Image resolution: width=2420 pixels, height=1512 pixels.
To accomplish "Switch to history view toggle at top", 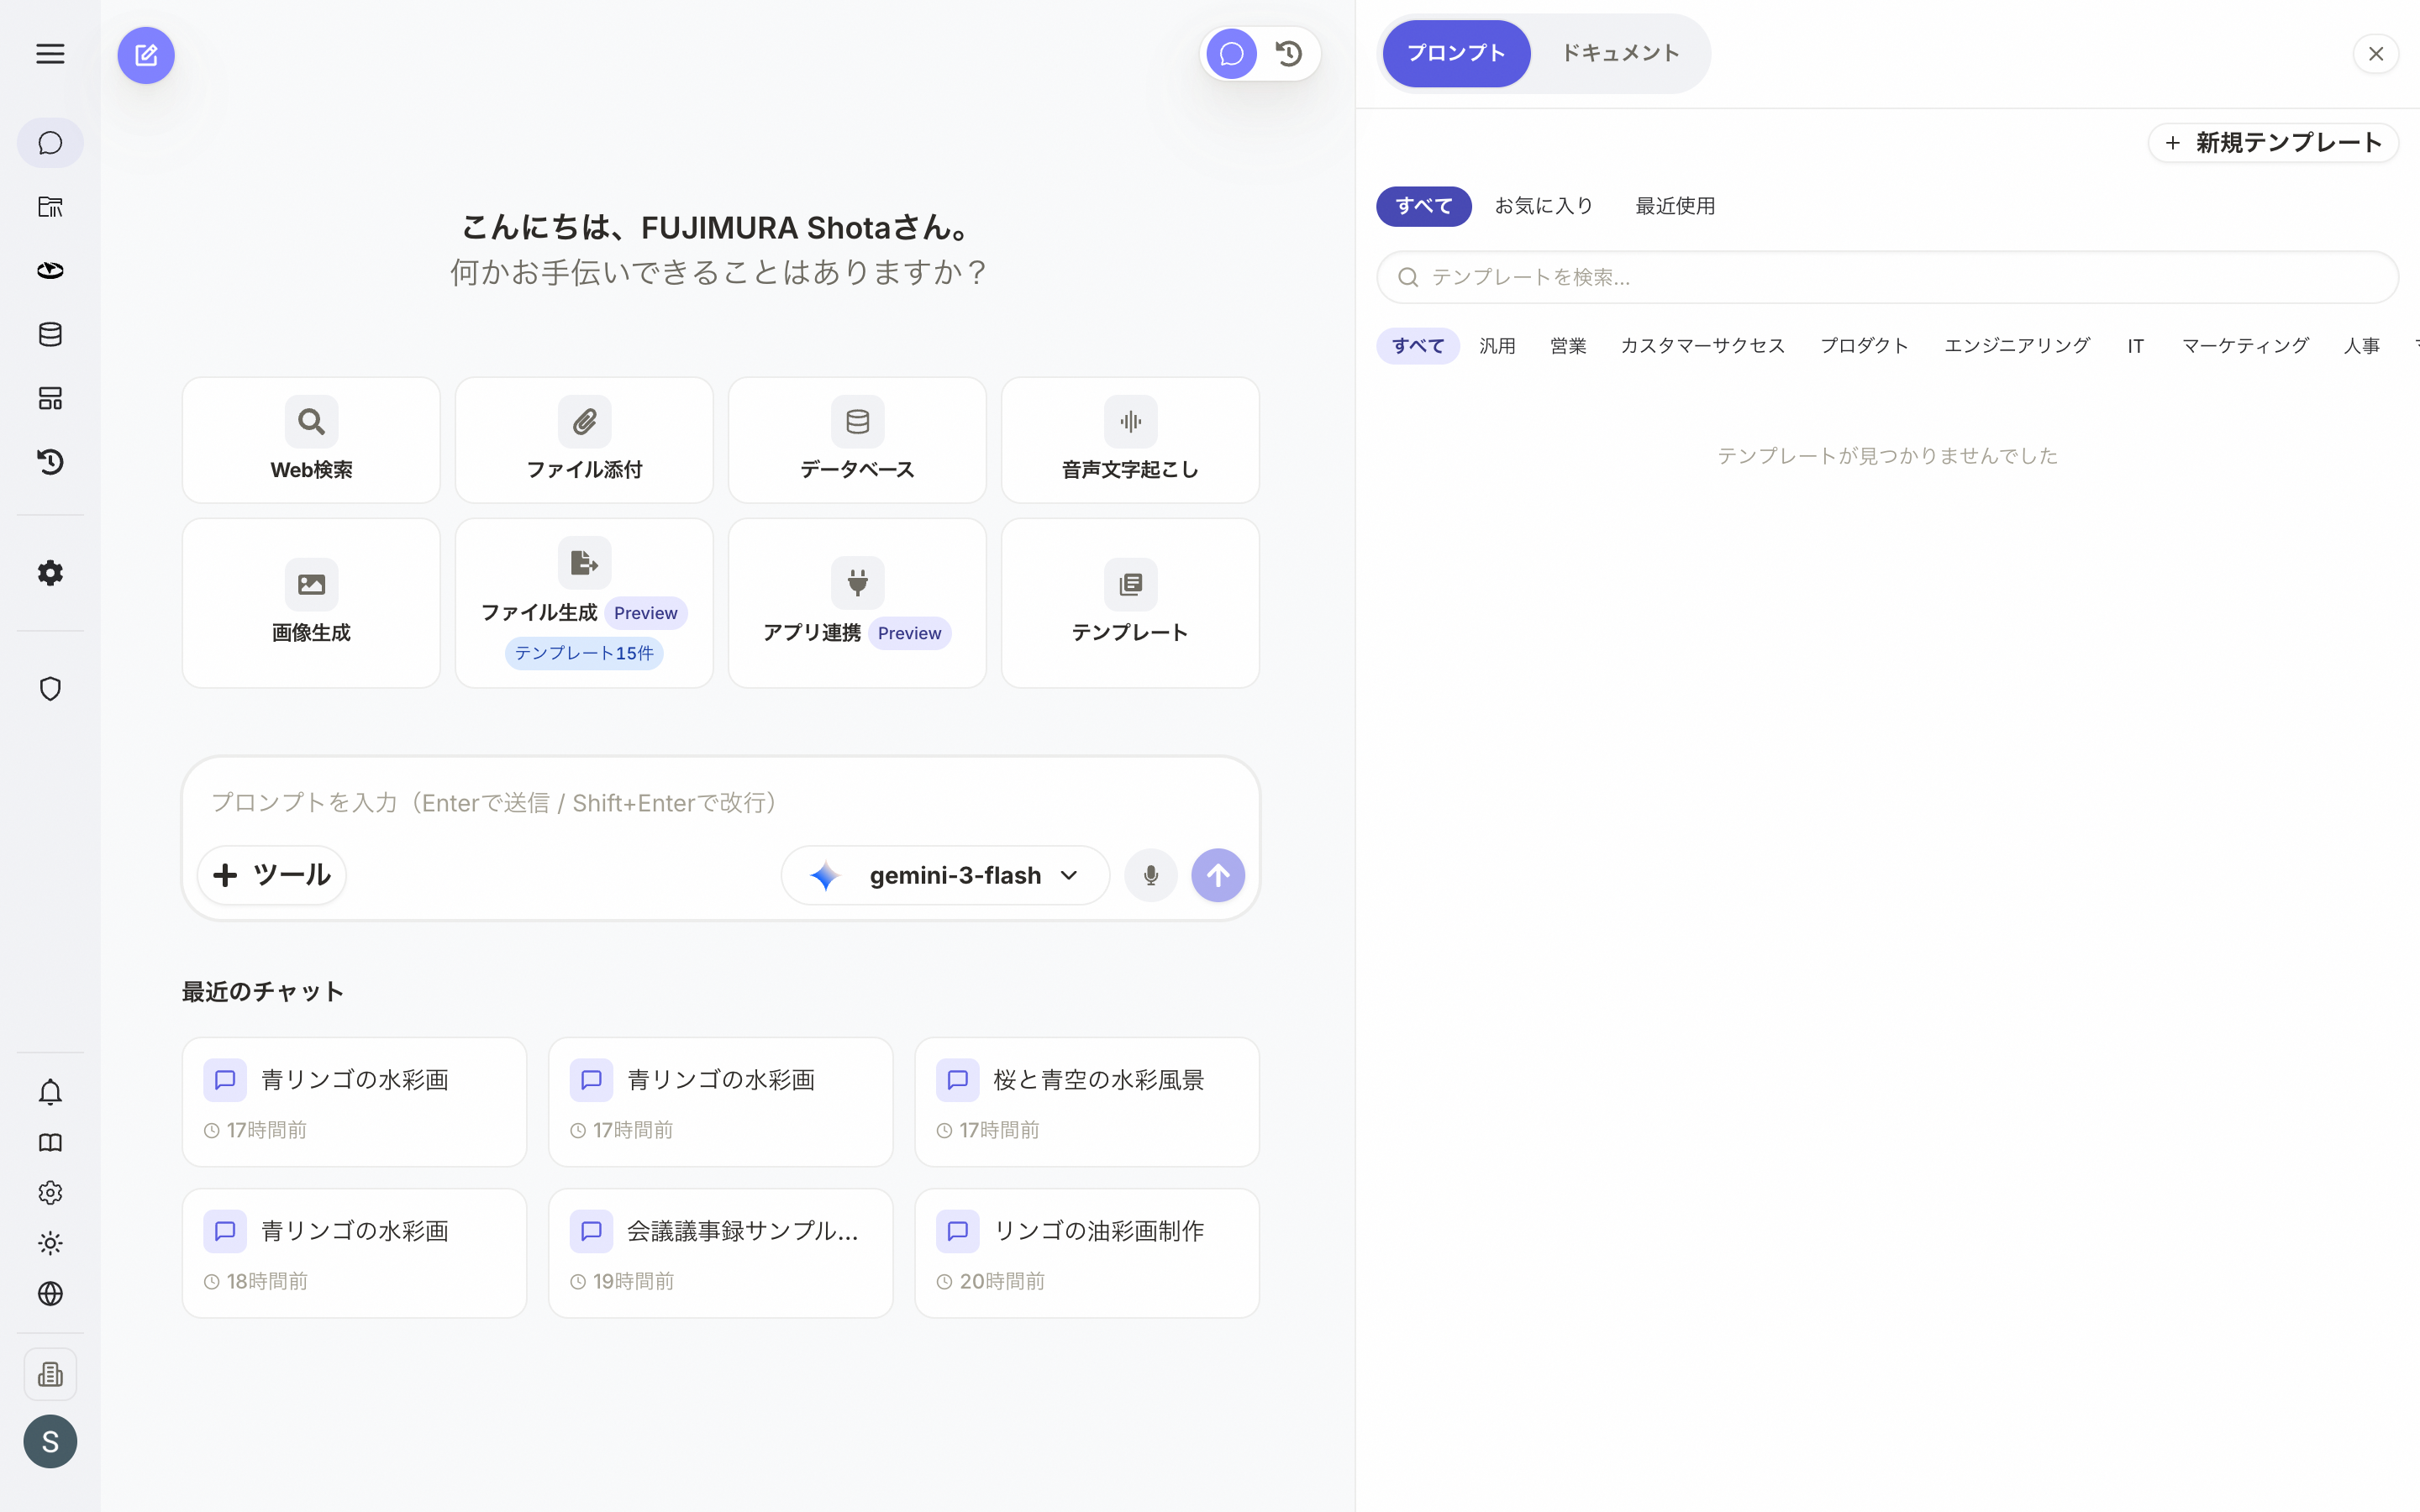I will click(1289, 54).
